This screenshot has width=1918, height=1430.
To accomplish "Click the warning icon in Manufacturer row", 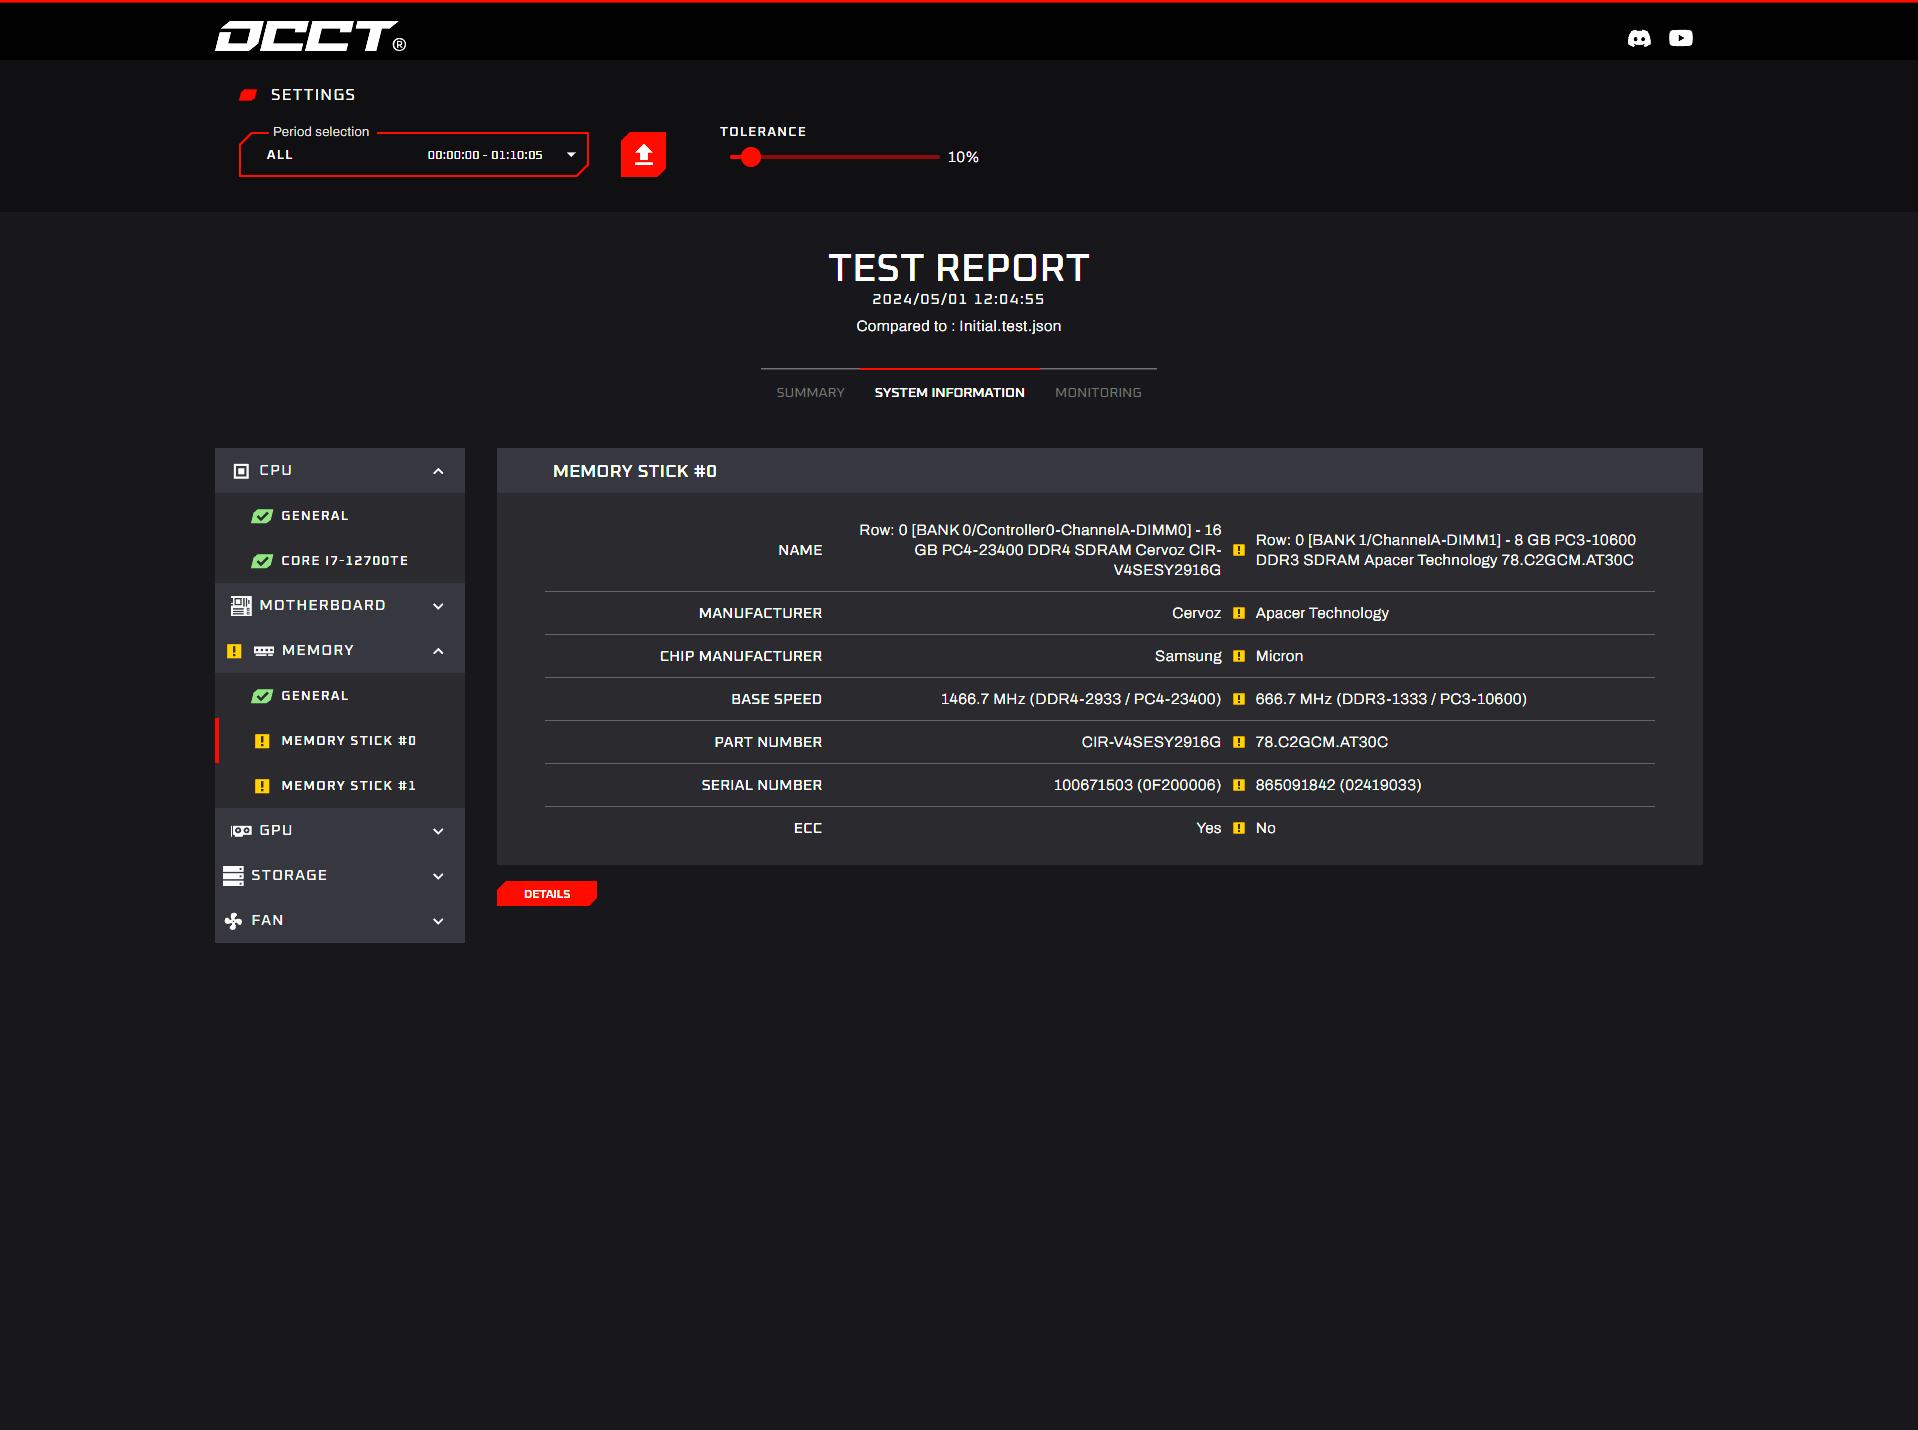I will pos(1239,613).
